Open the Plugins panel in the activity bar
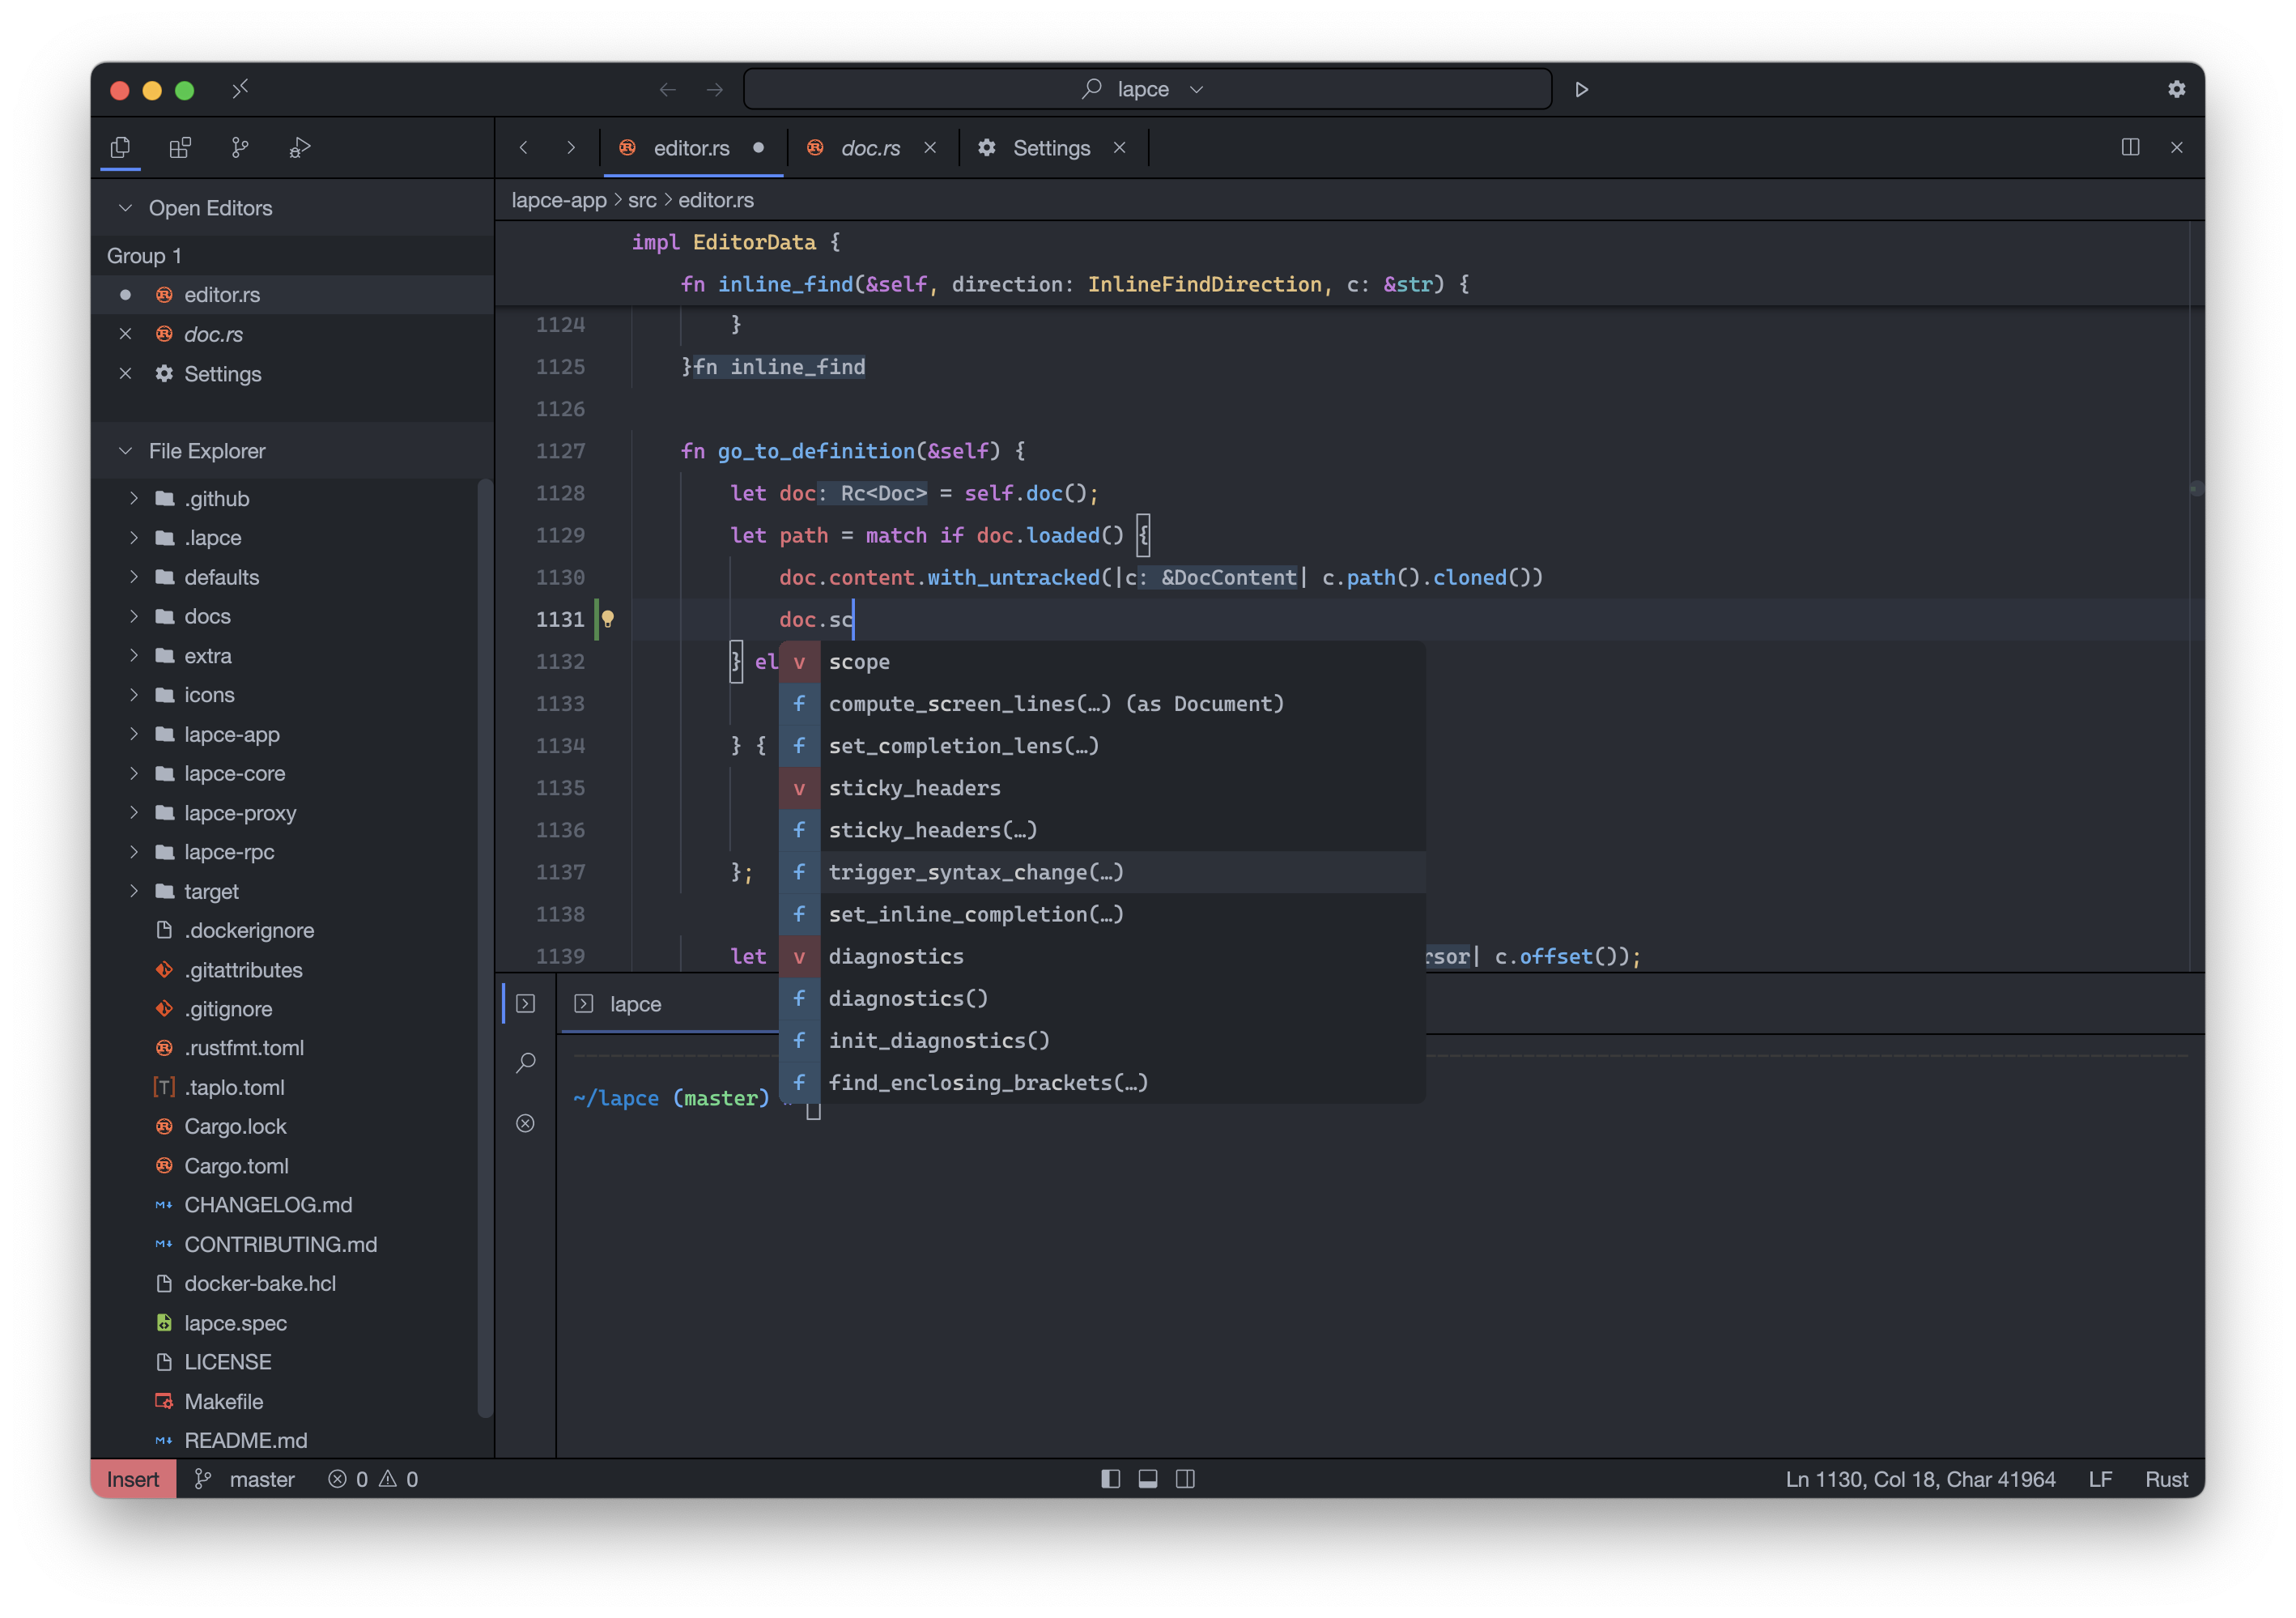 [x=180, y=147]
